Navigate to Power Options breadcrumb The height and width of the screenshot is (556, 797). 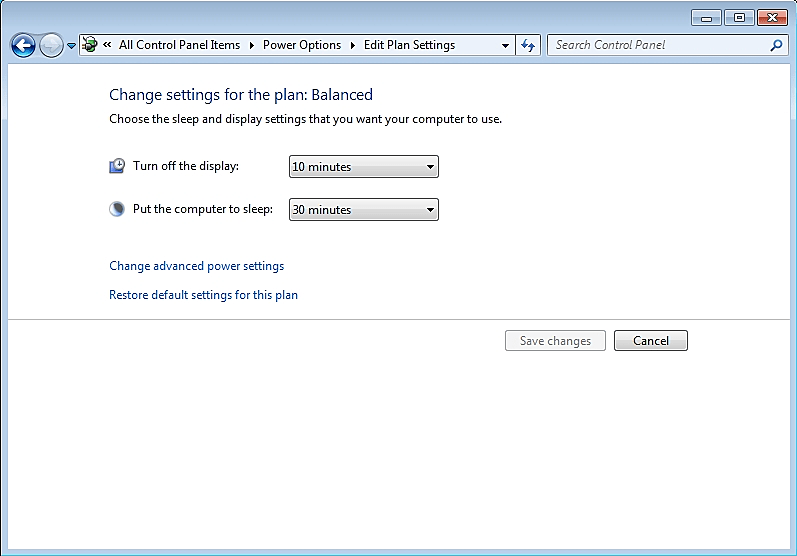pos(301,45)
